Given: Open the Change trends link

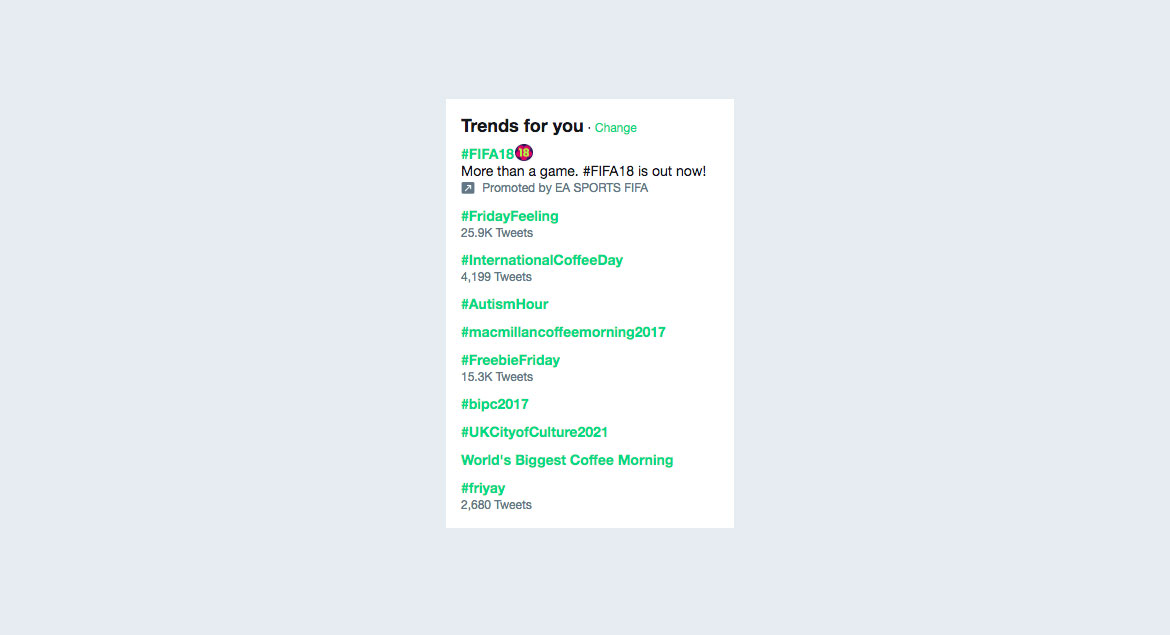Looking at the screenshot, I should tap(616, 128).
